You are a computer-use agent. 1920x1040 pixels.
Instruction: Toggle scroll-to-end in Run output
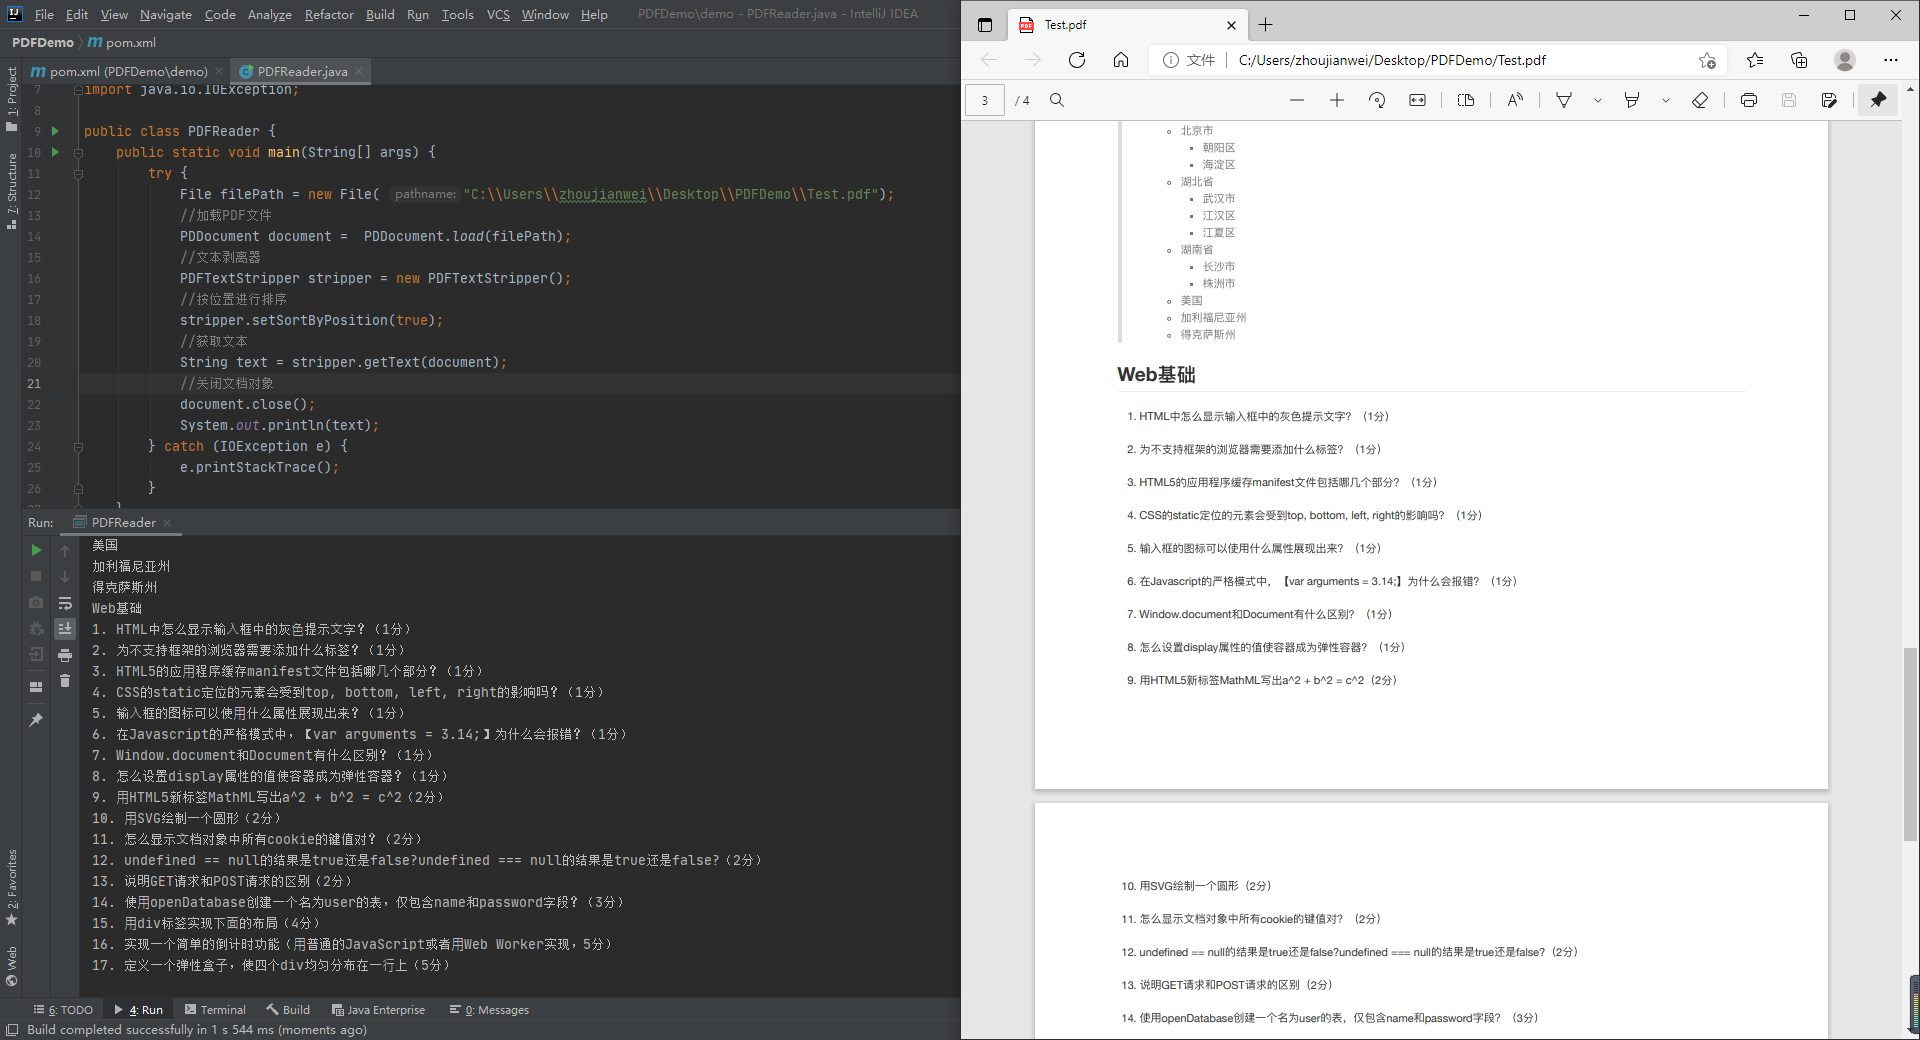coord(65,629)
